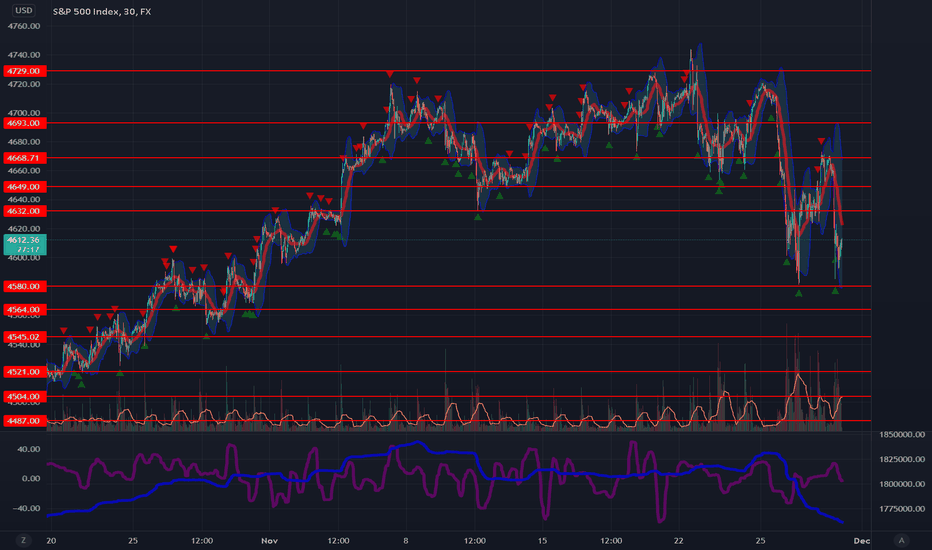The image size is (932, 550).
Task: Click the 8 date label on the time axis
Action: point(406,540)
